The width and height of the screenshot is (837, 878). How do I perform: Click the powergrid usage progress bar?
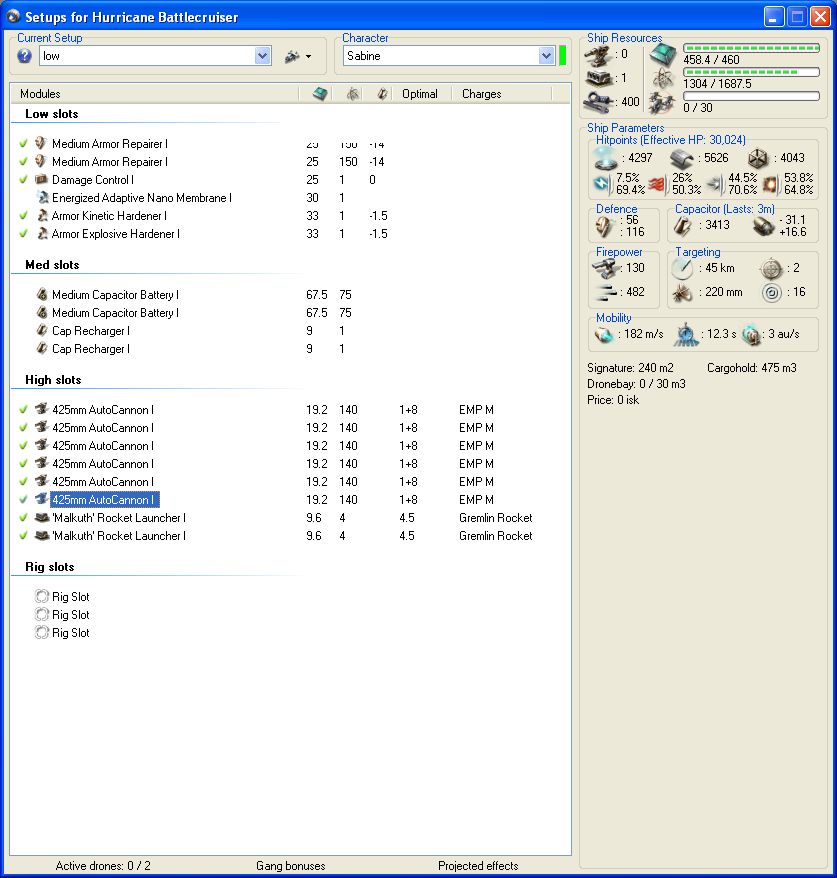tap(751, 72)
